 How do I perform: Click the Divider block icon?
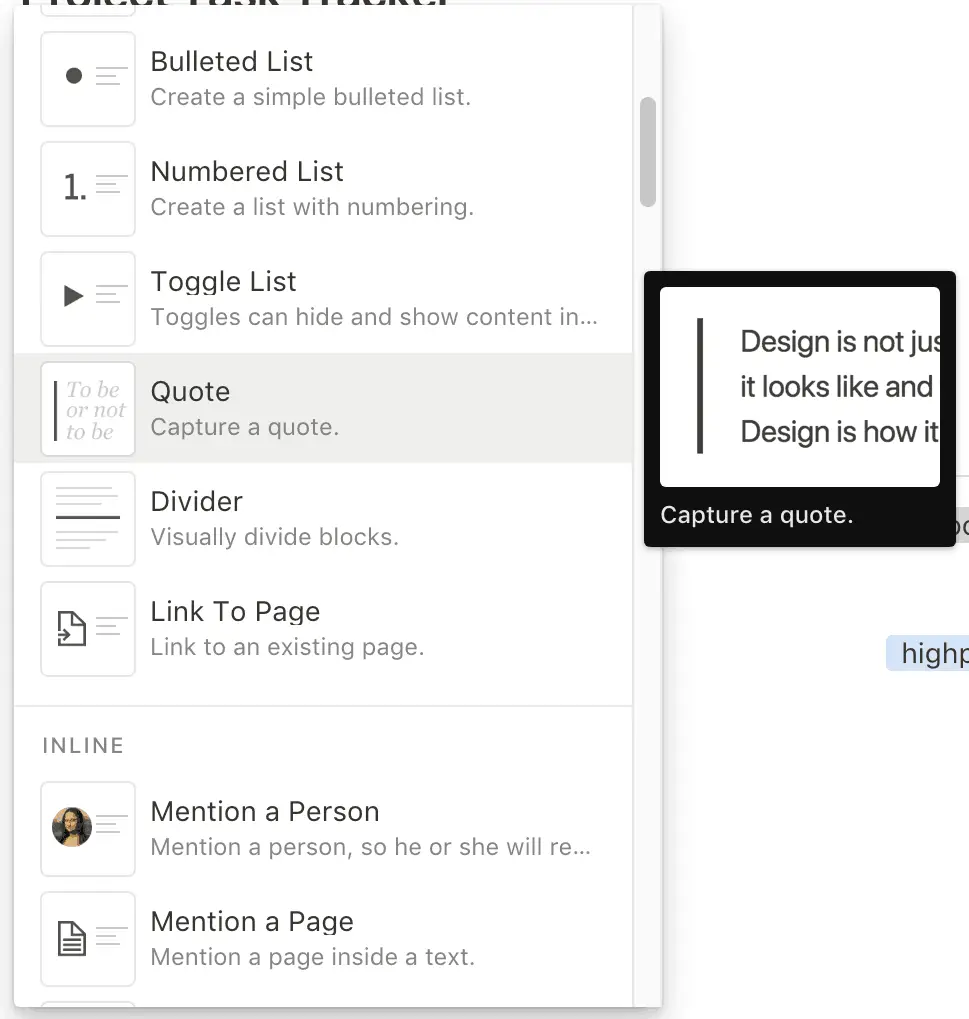88,519
